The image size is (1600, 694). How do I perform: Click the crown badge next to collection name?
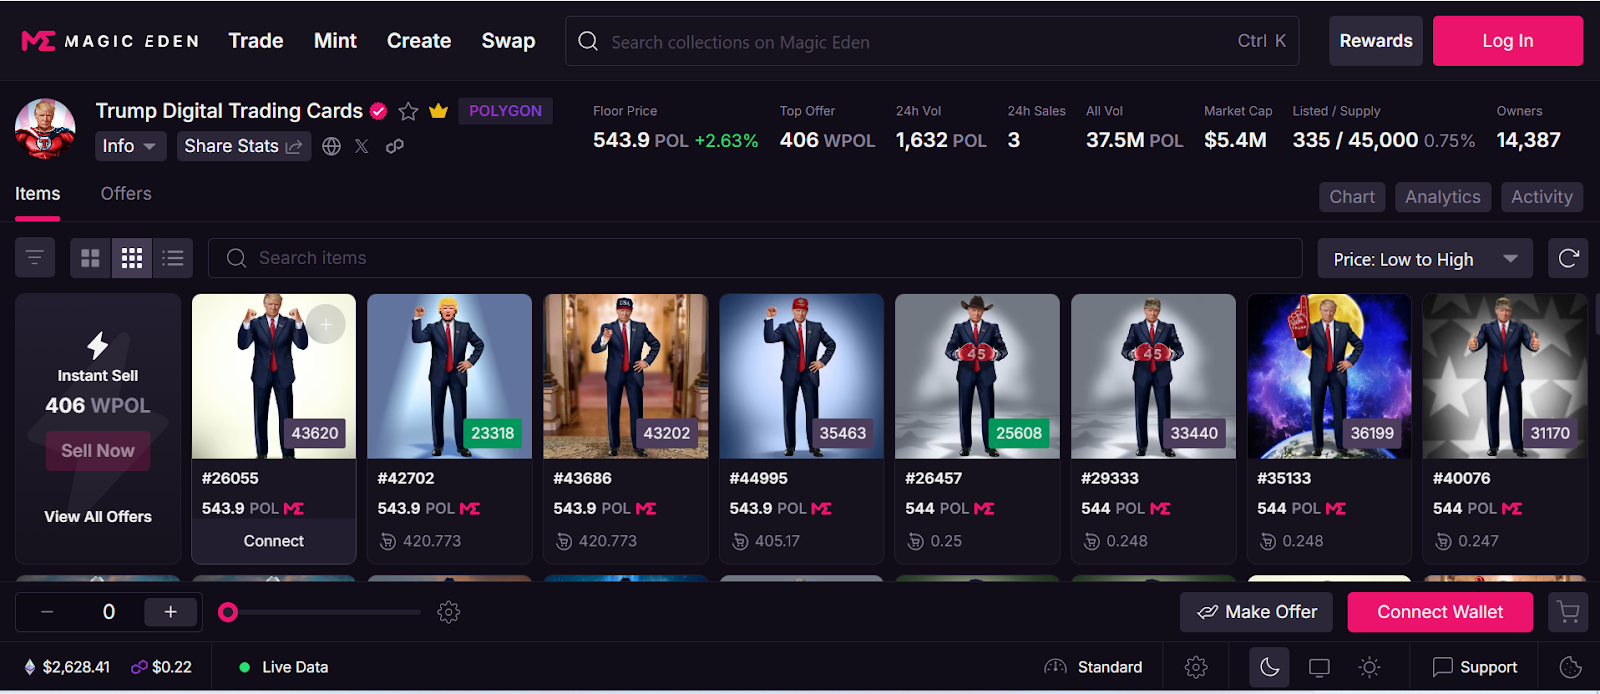(x=438, y=111)
